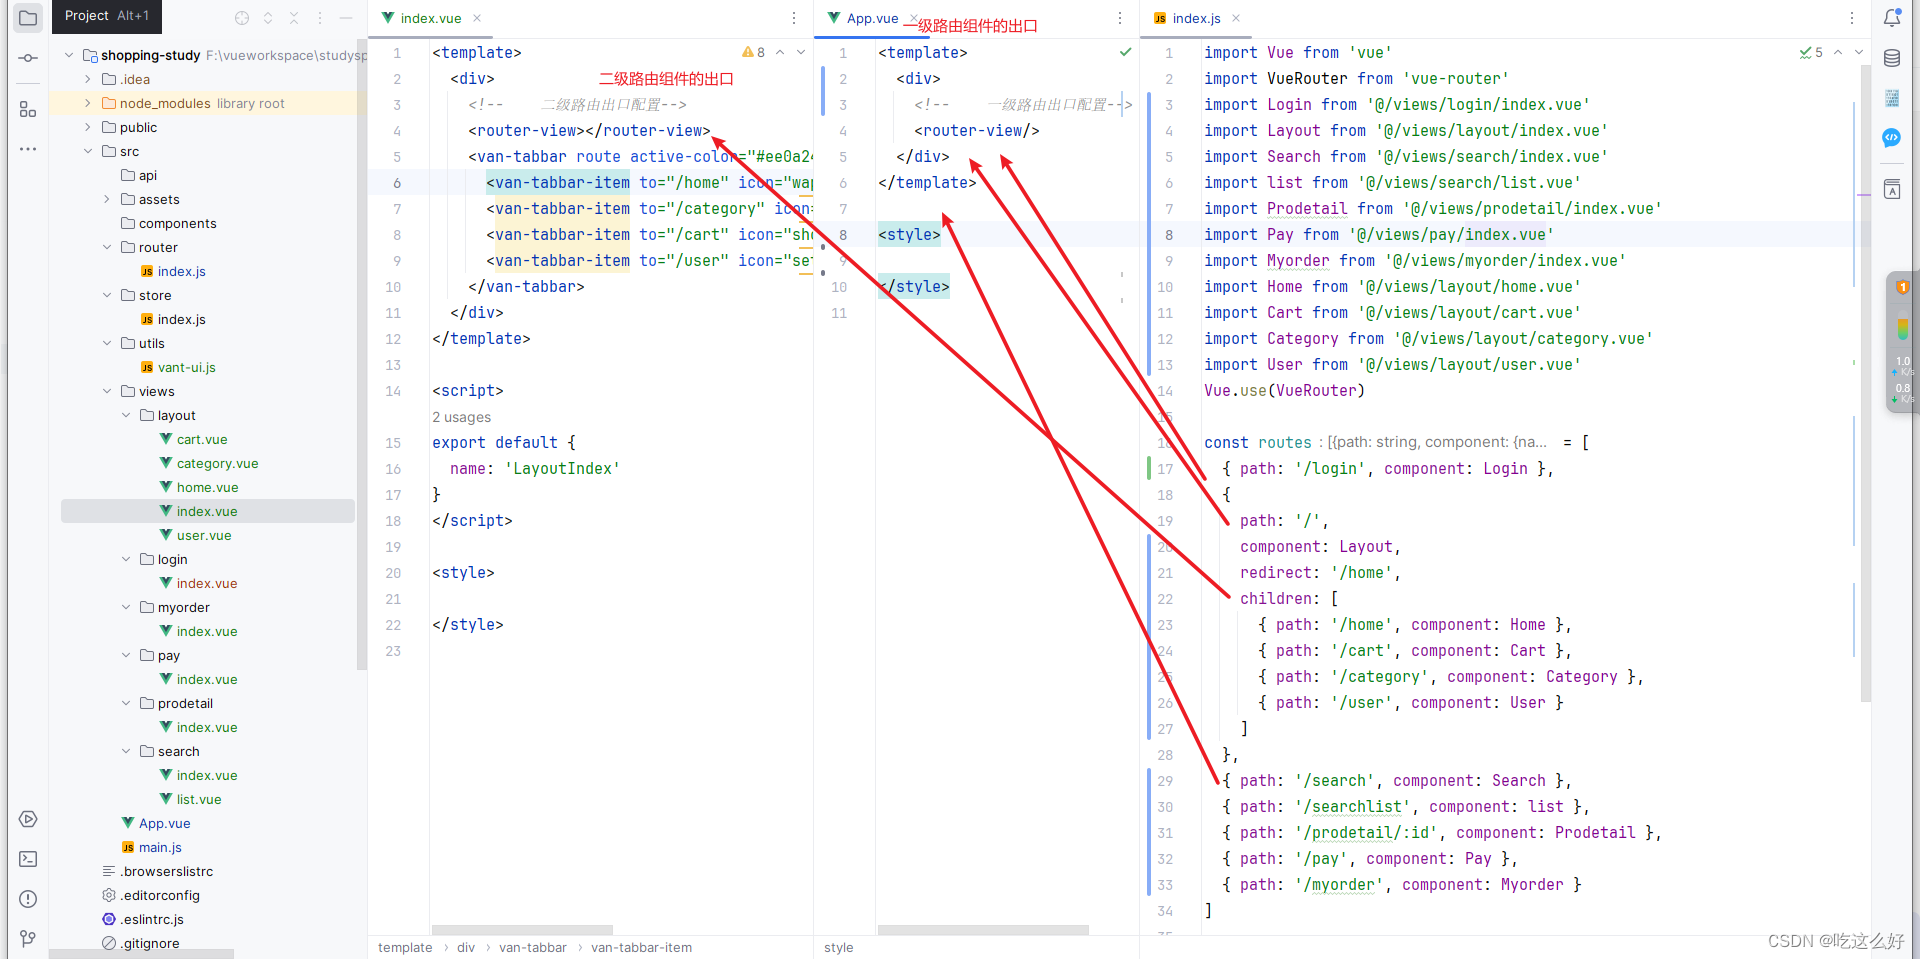Open tab options menu for App.vue editor

coord(1120,18)
